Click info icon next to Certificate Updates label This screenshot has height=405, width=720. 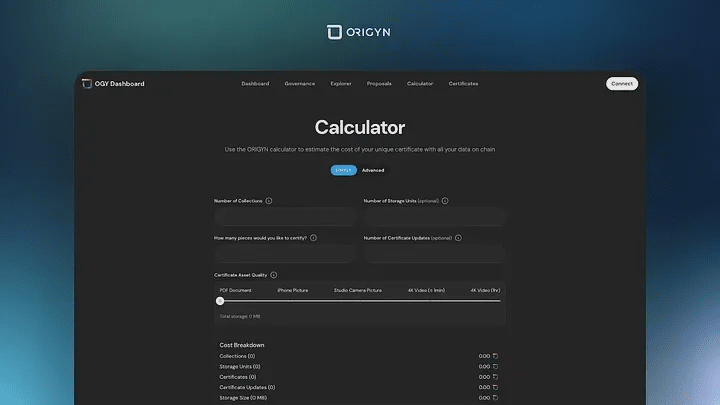pyautogui.click(x=458, y=238)
